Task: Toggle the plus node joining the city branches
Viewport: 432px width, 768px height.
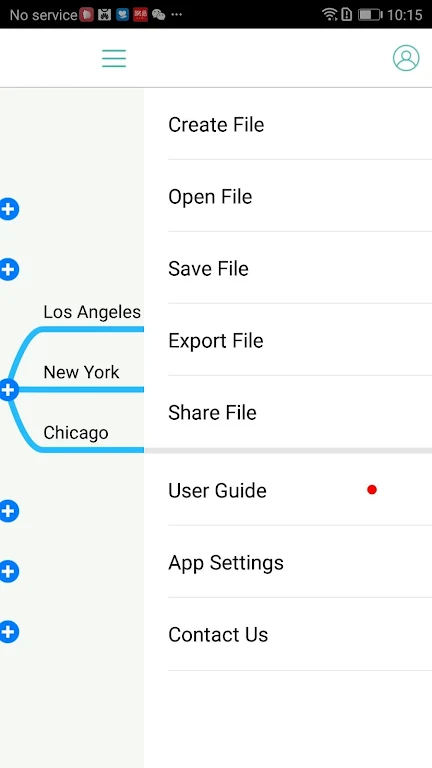Action: pyautogui.click(x=9, y=390)
